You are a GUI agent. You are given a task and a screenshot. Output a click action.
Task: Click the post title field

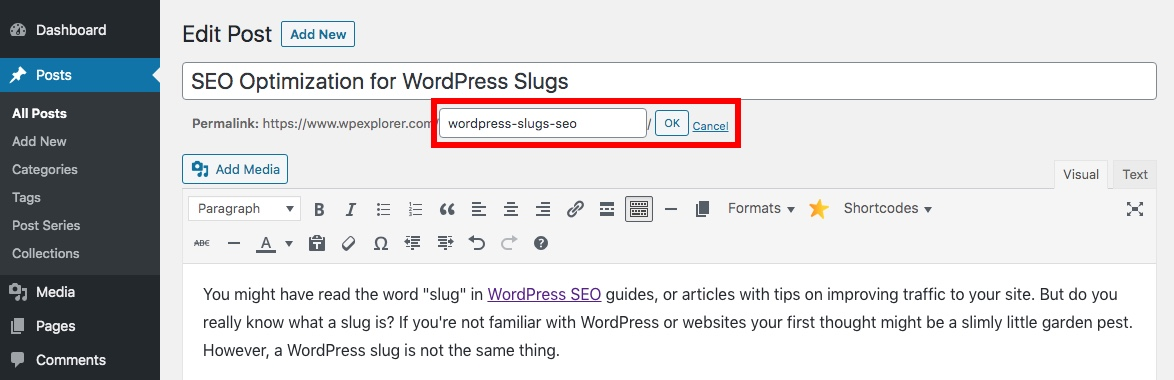point(669,81)
